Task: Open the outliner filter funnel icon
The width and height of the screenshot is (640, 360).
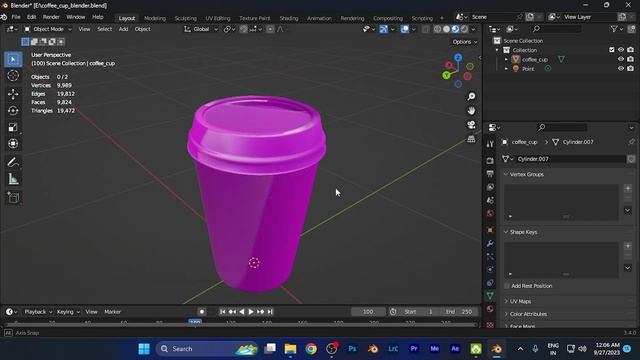Action: [x=613, y=29]
